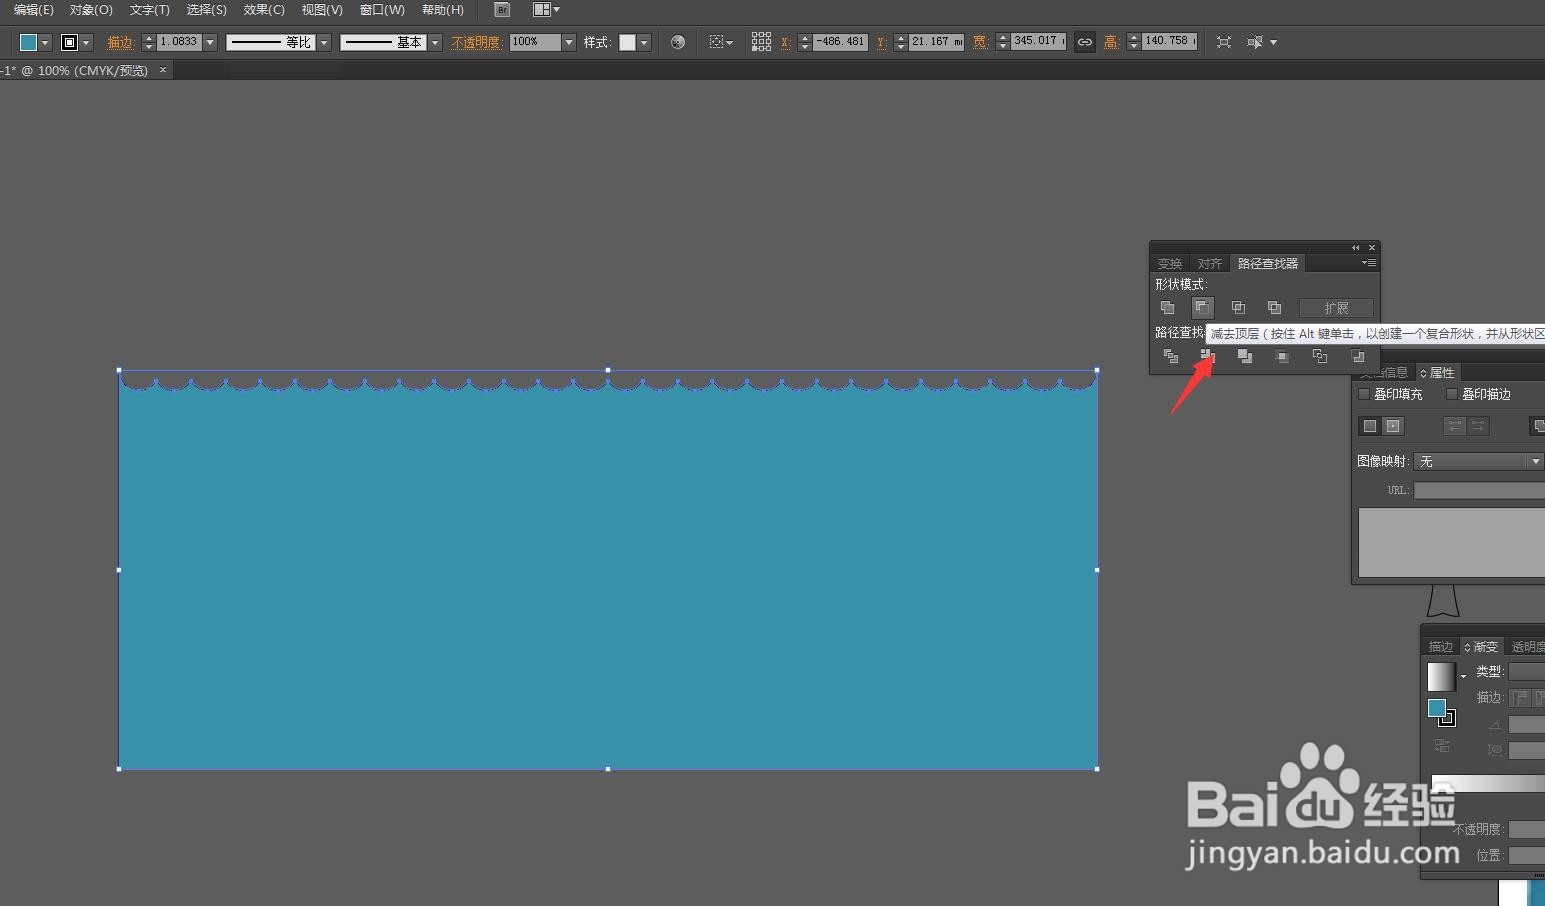
Task: Click the gradient fill preview swatch
Action: pyautogui.click(x=1441, y=677)
